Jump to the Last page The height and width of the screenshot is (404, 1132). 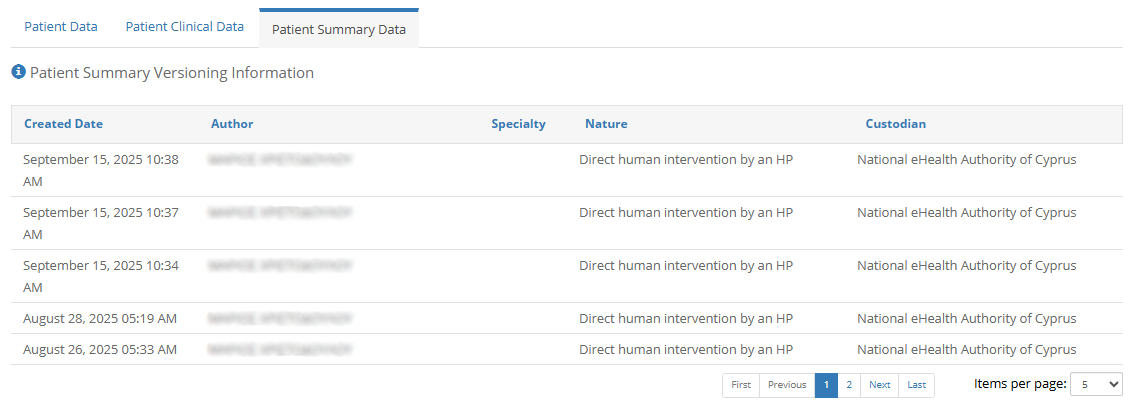(x=916, y=385)
